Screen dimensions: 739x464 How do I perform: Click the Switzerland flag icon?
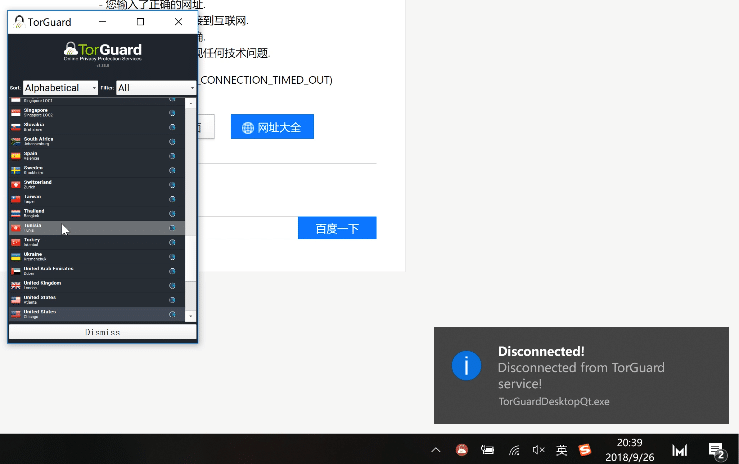click(16, 185)
